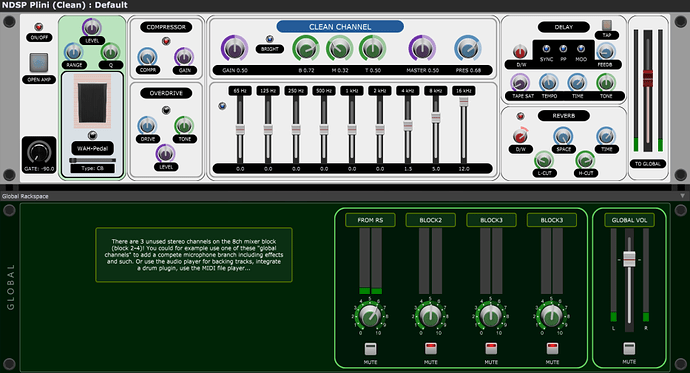Toggle the BRIGHT switch LED

point(270,39)
